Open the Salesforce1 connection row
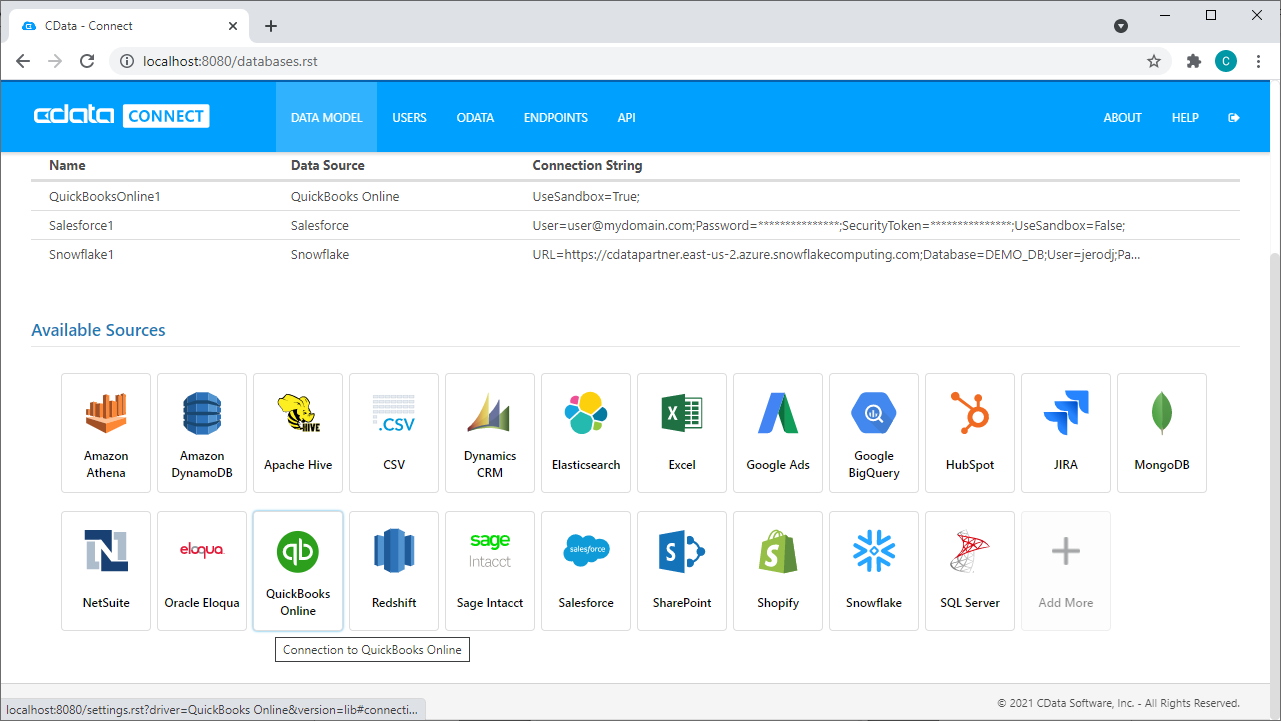The width and height of the screenshot is (1281, 721). click(82, 226)
